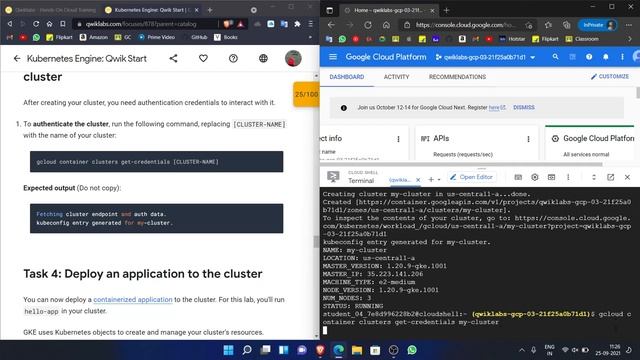Viewport: 640px width, 360px height.
Task: Click the 25/100 lab score badge
Action: 306,94
